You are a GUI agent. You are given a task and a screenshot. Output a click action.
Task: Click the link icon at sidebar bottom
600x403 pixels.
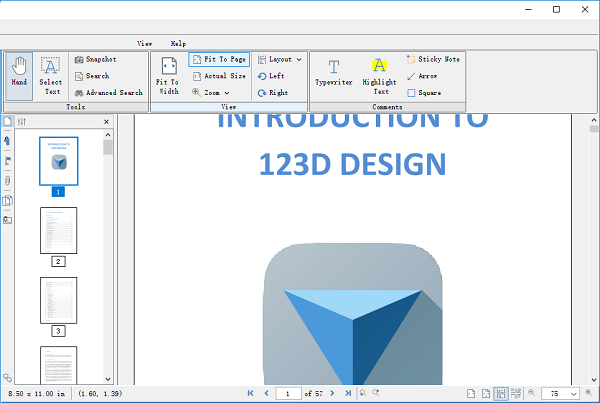pos(7,378)
